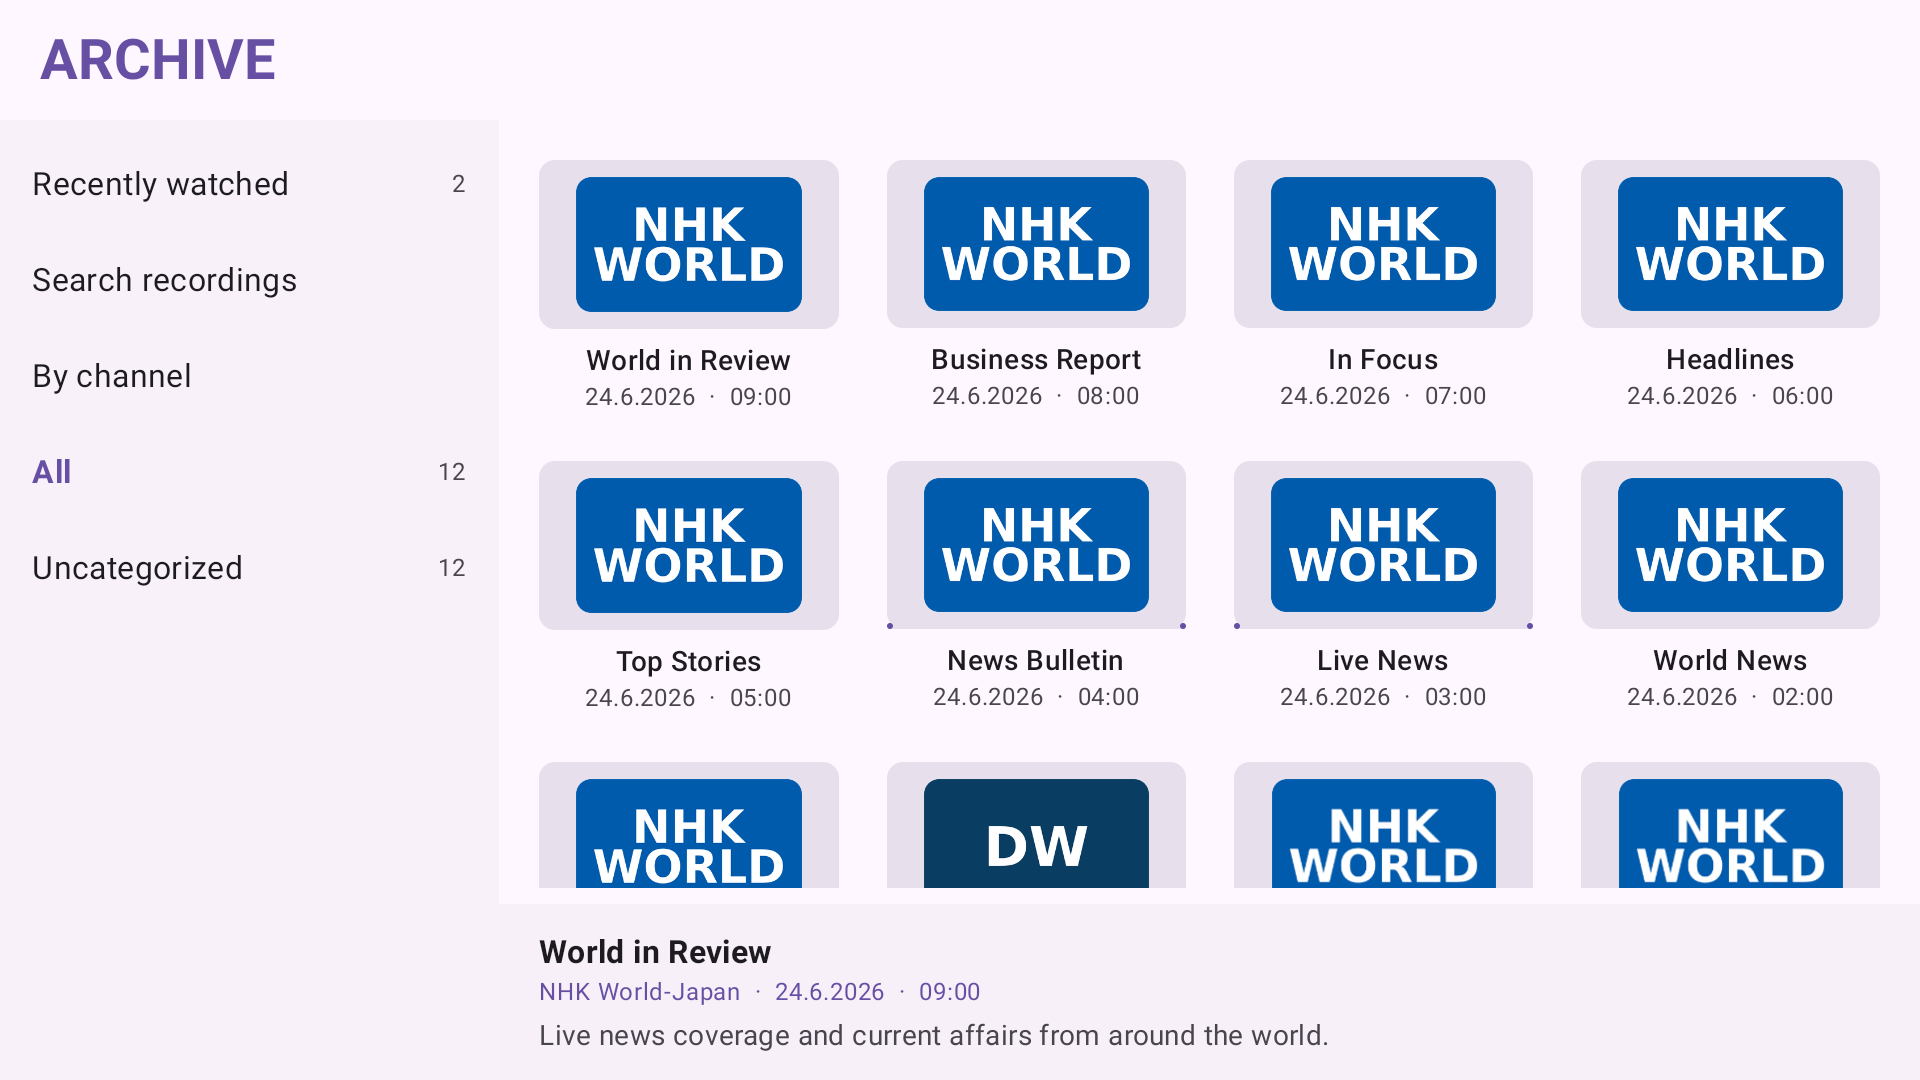
Task: Click the "Top Stories" card title
Action: (x=688, y=661)
